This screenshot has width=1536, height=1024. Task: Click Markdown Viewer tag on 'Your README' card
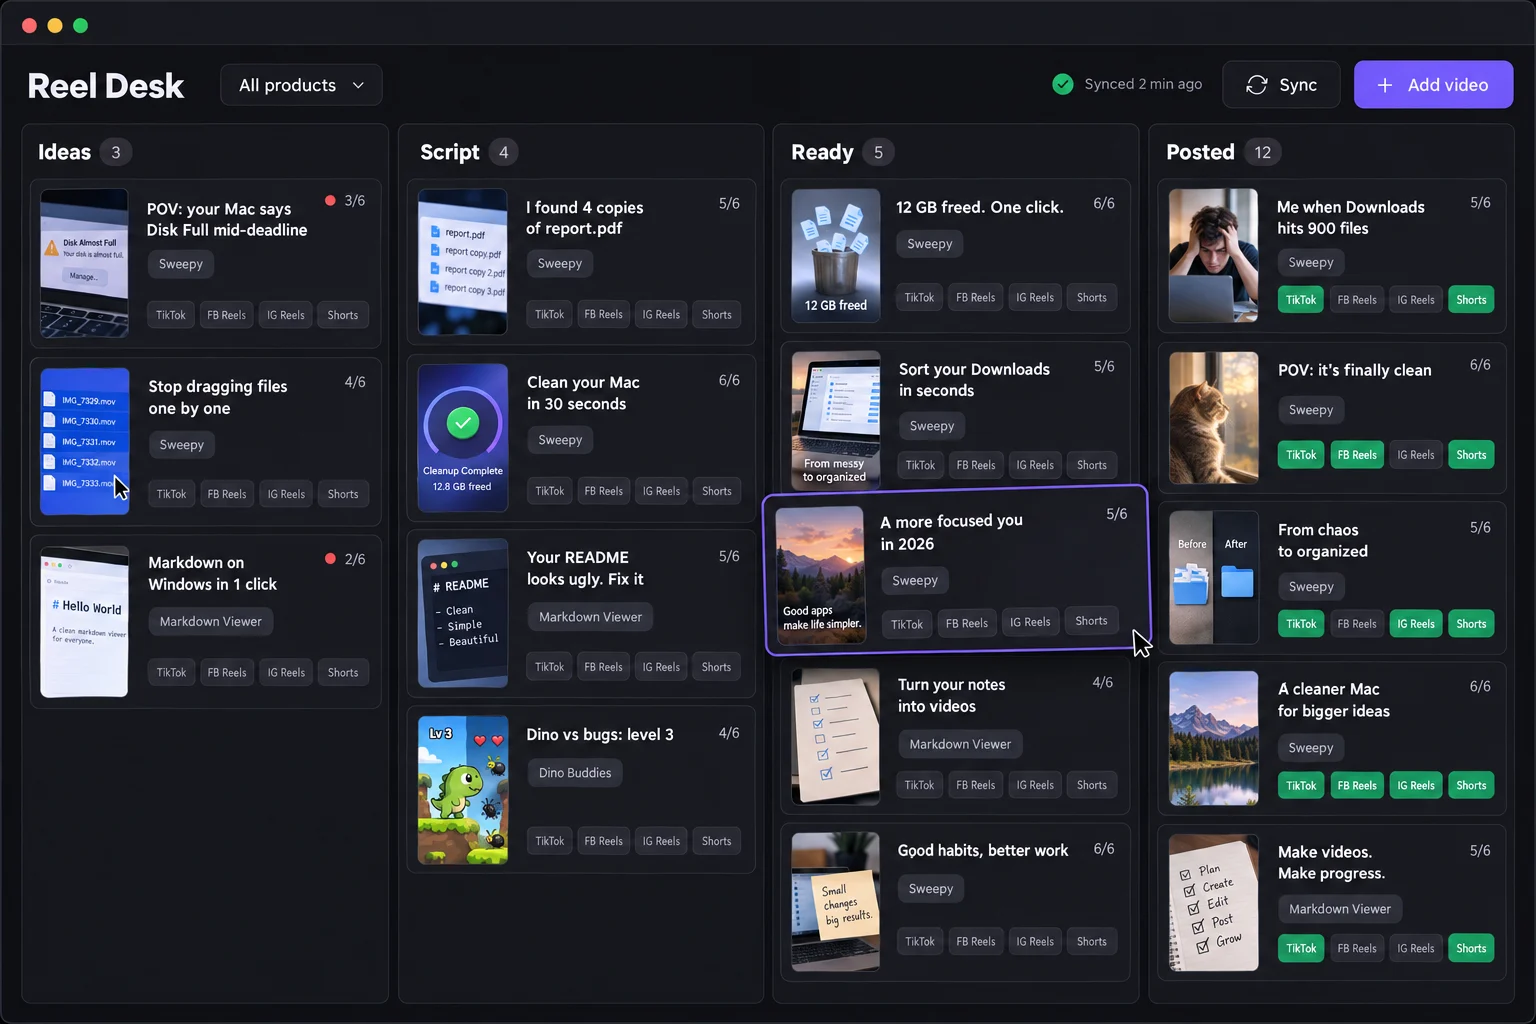590,617
